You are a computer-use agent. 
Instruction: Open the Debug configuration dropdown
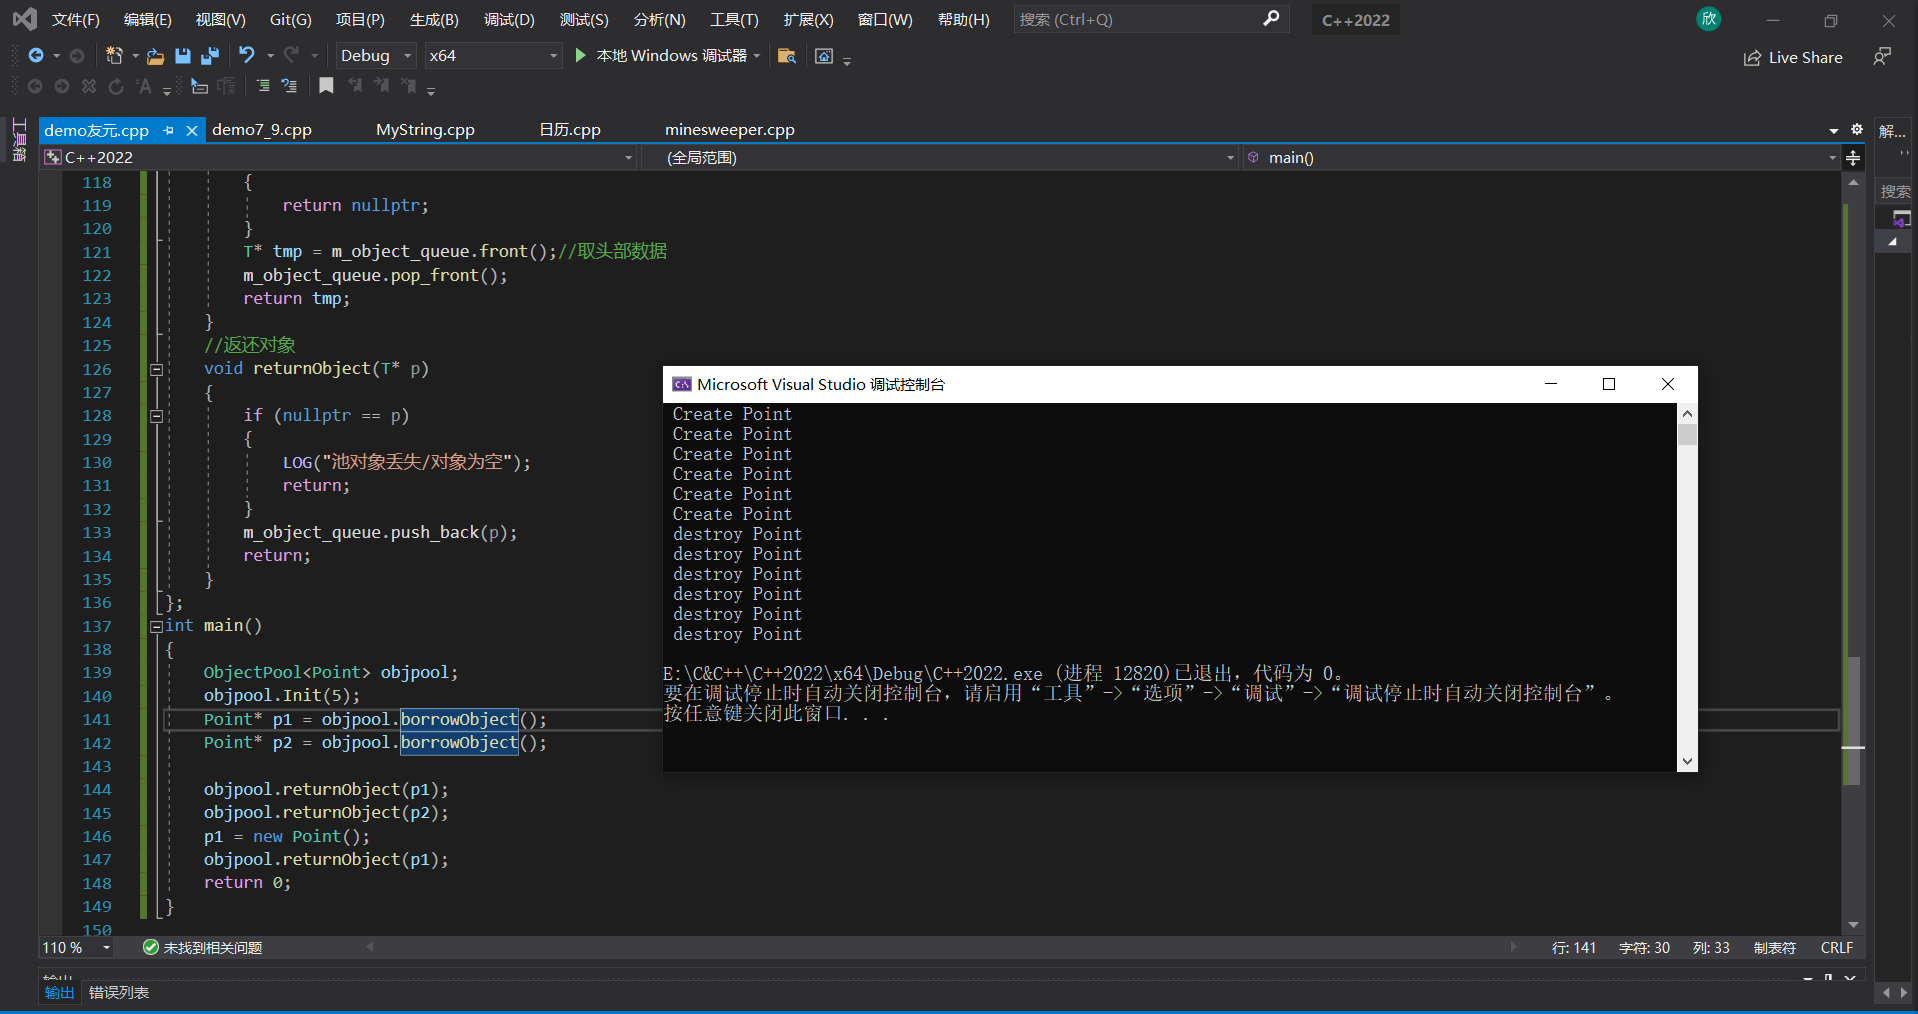point(376,56)
